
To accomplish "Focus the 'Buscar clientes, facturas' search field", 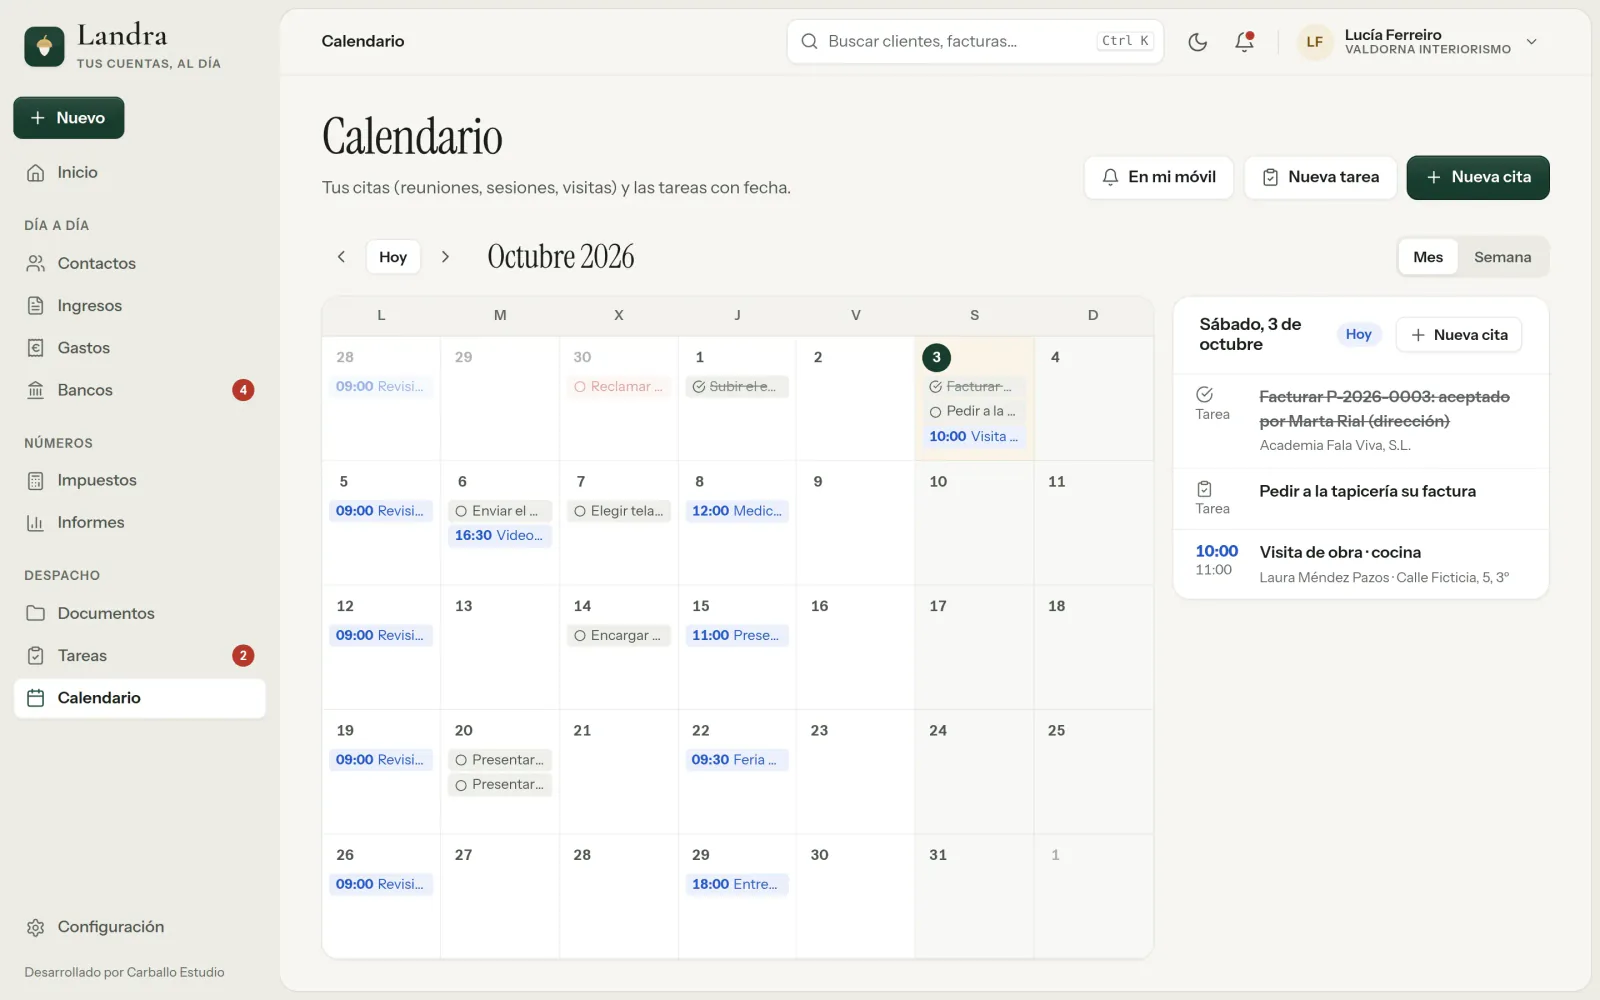I will [975, 41].
